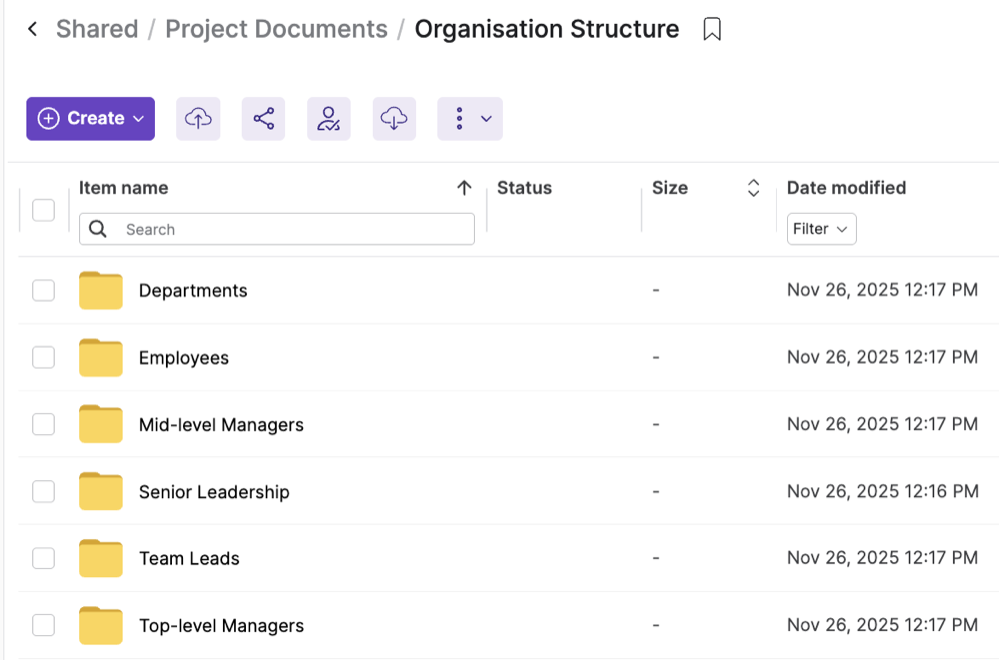
Task: Click the share icon in toolbar
Action: pyautogui.click(x=263, y=119)
